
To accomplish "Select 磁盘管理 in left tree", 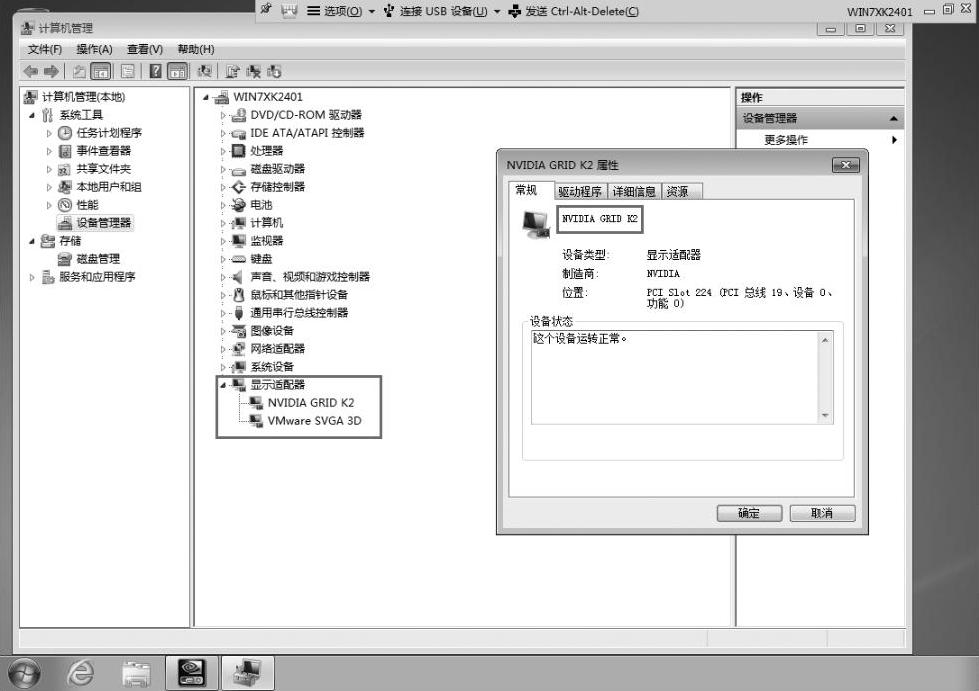I will coord(98,259).
